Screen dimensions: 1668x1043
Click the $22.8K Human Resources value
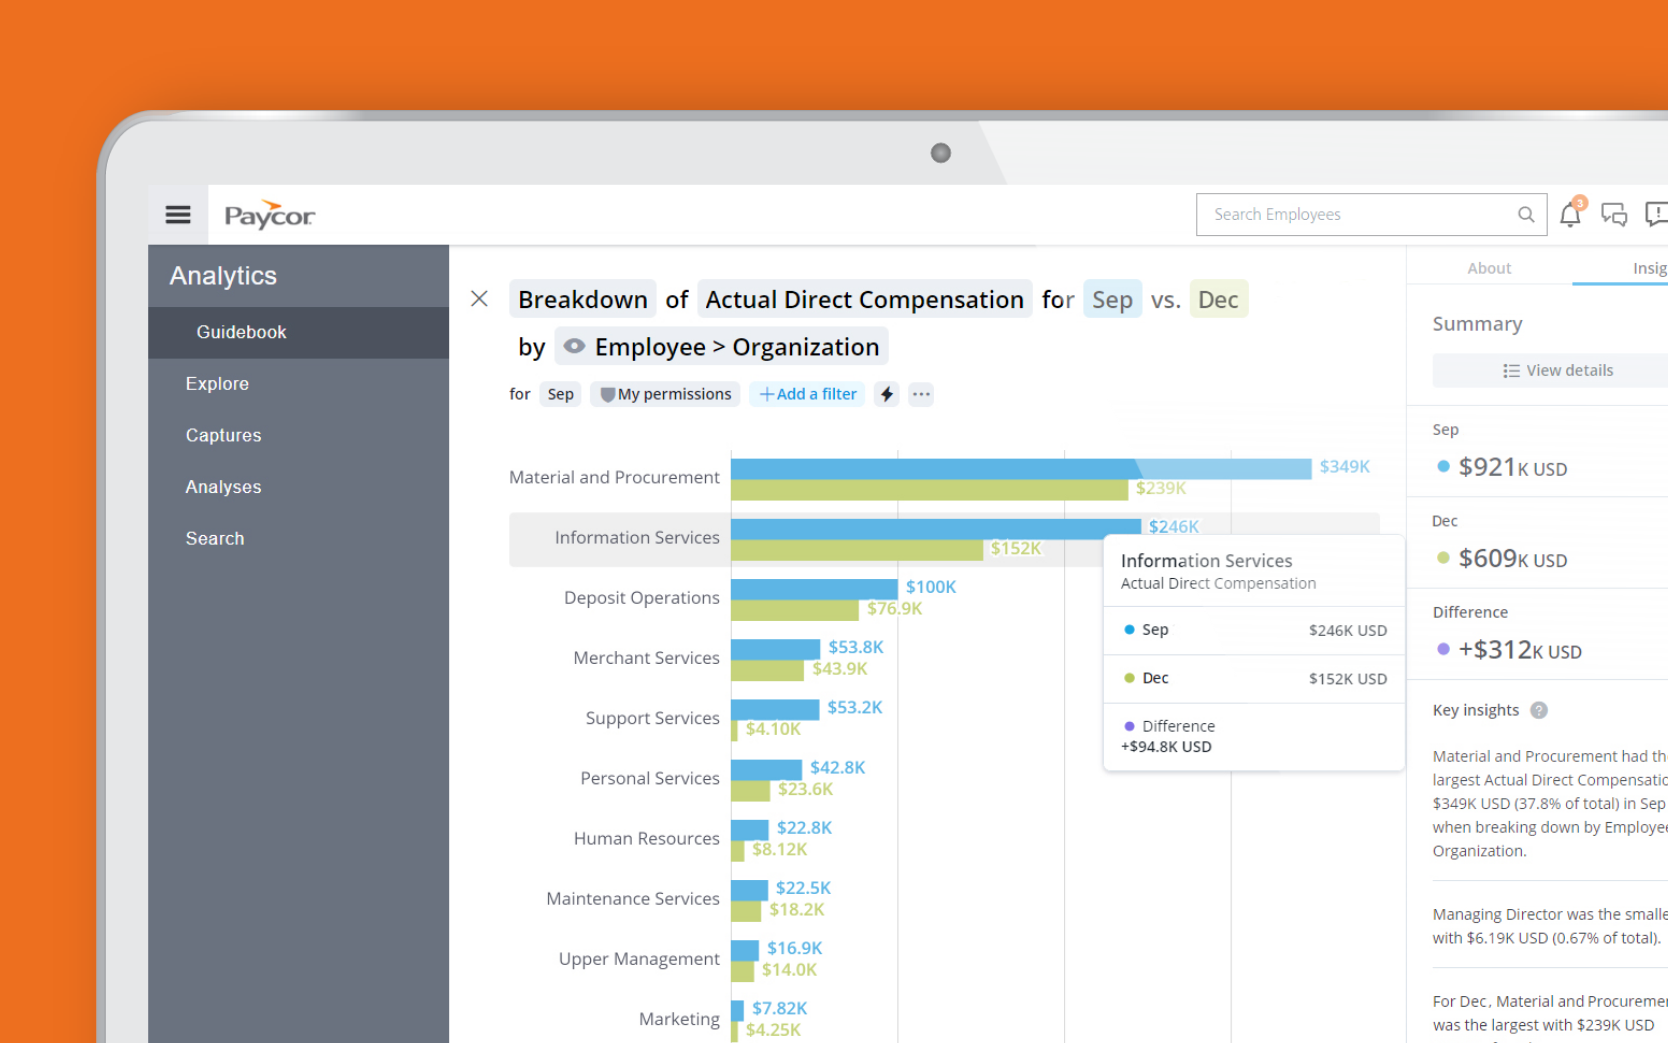(x=804, y=828)
